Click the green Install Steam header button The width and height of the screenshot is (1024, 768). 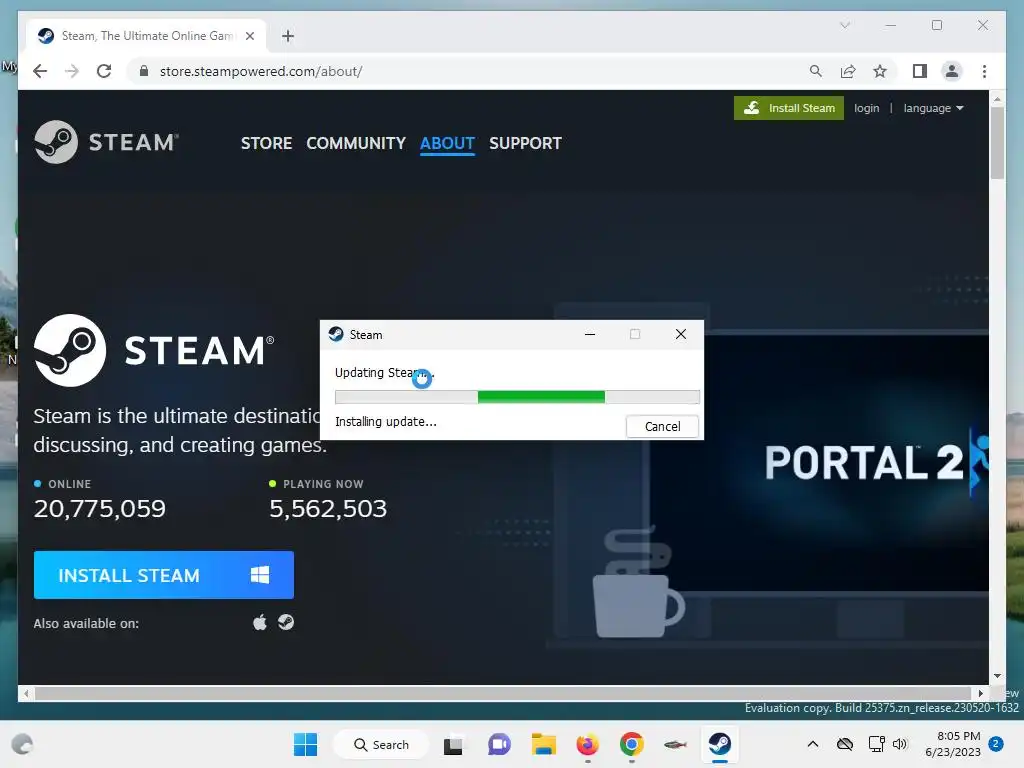point(789,108)
